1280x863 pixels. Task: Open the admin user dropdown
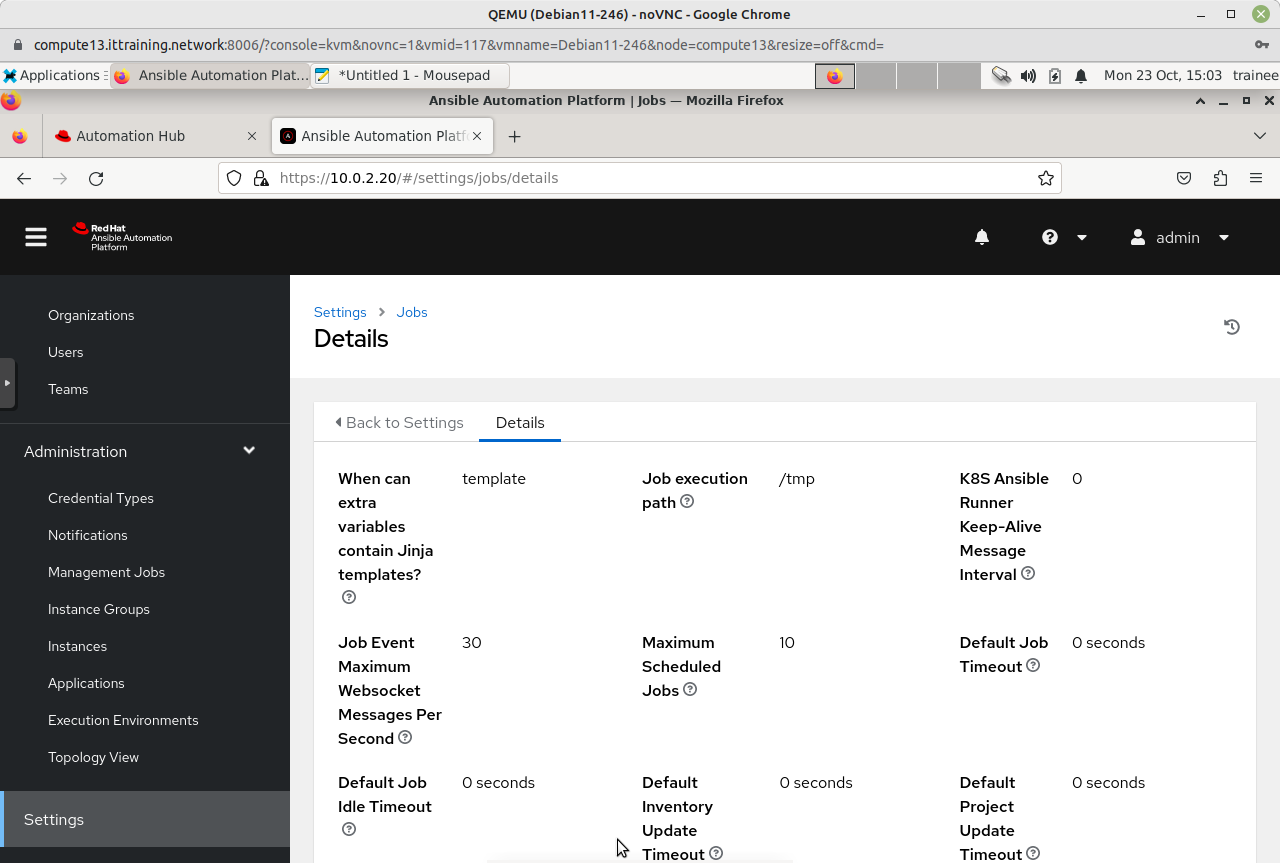point(1179,237)
